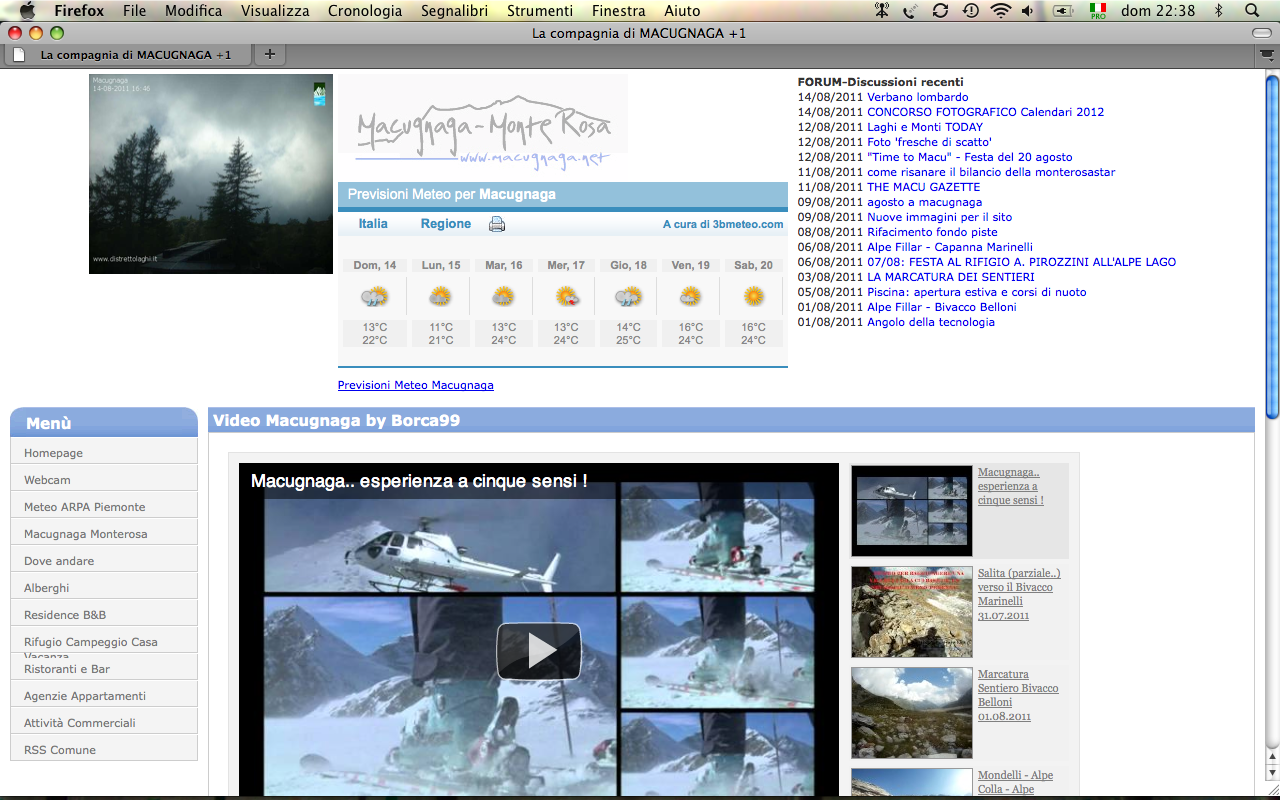Screen dimensions: 1280x800
Task: Open the Aiuto menu
Action: pyautogui.click(x=682, y=11)
